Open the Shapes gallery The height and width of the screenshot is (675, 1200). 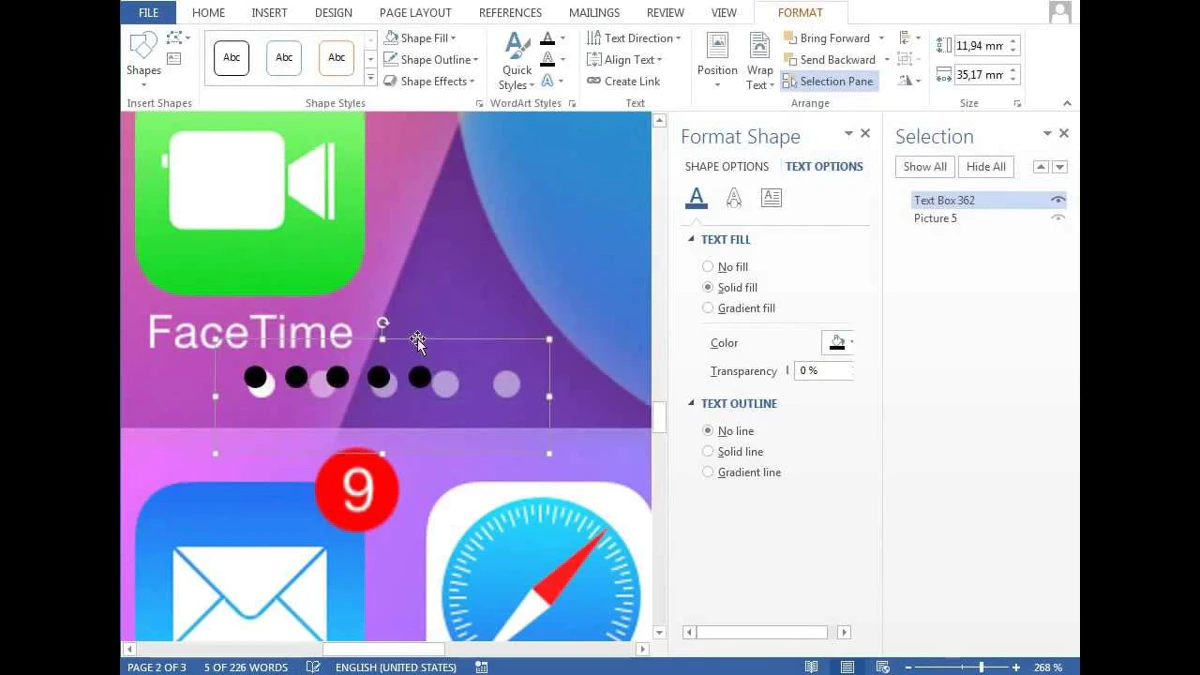coord(143,55)
